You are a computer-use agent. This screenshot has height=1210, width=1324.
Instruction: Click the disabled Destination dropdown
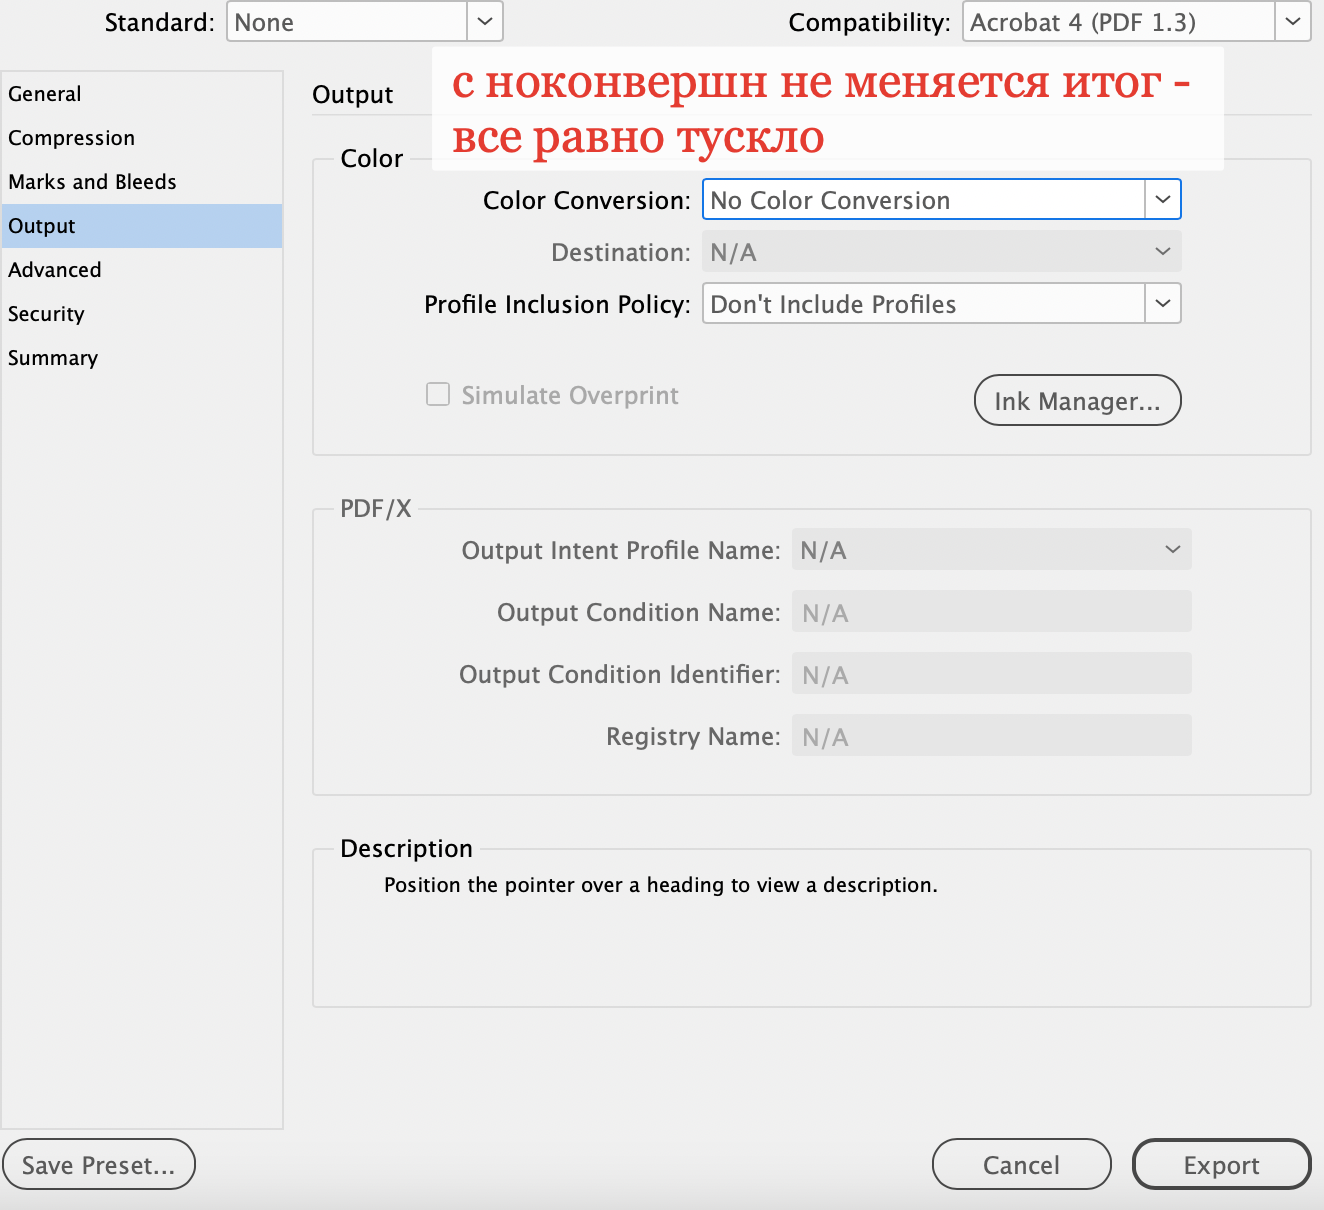point(942,252)
